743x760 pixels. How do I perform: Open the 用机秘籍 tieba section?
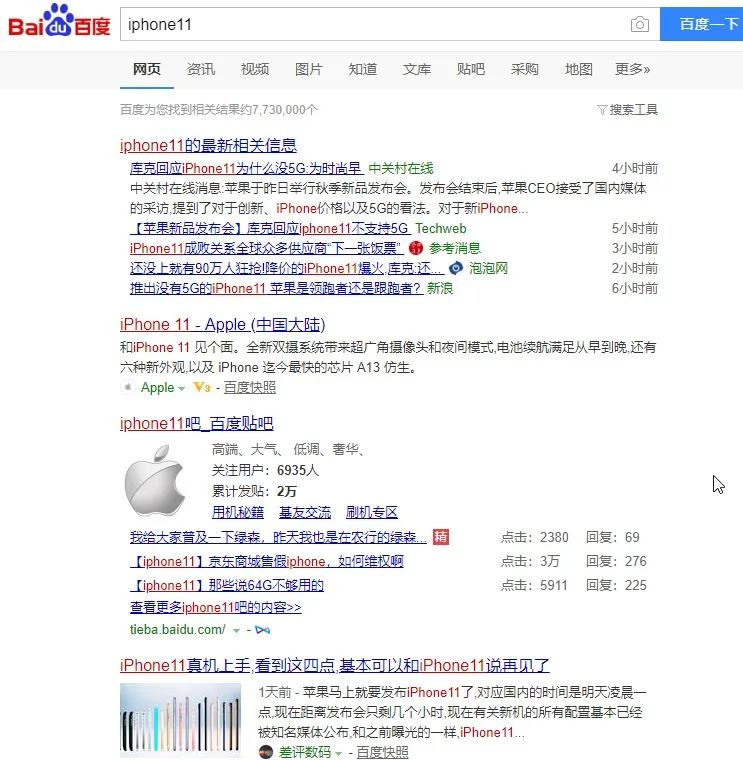tap(238, 512)
